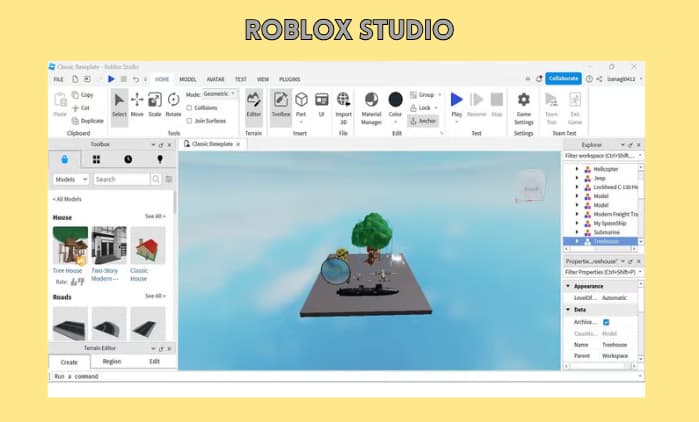699x422 pixels.
Task: Click Duplicate in Clipboard group
Action: (88, 121)
